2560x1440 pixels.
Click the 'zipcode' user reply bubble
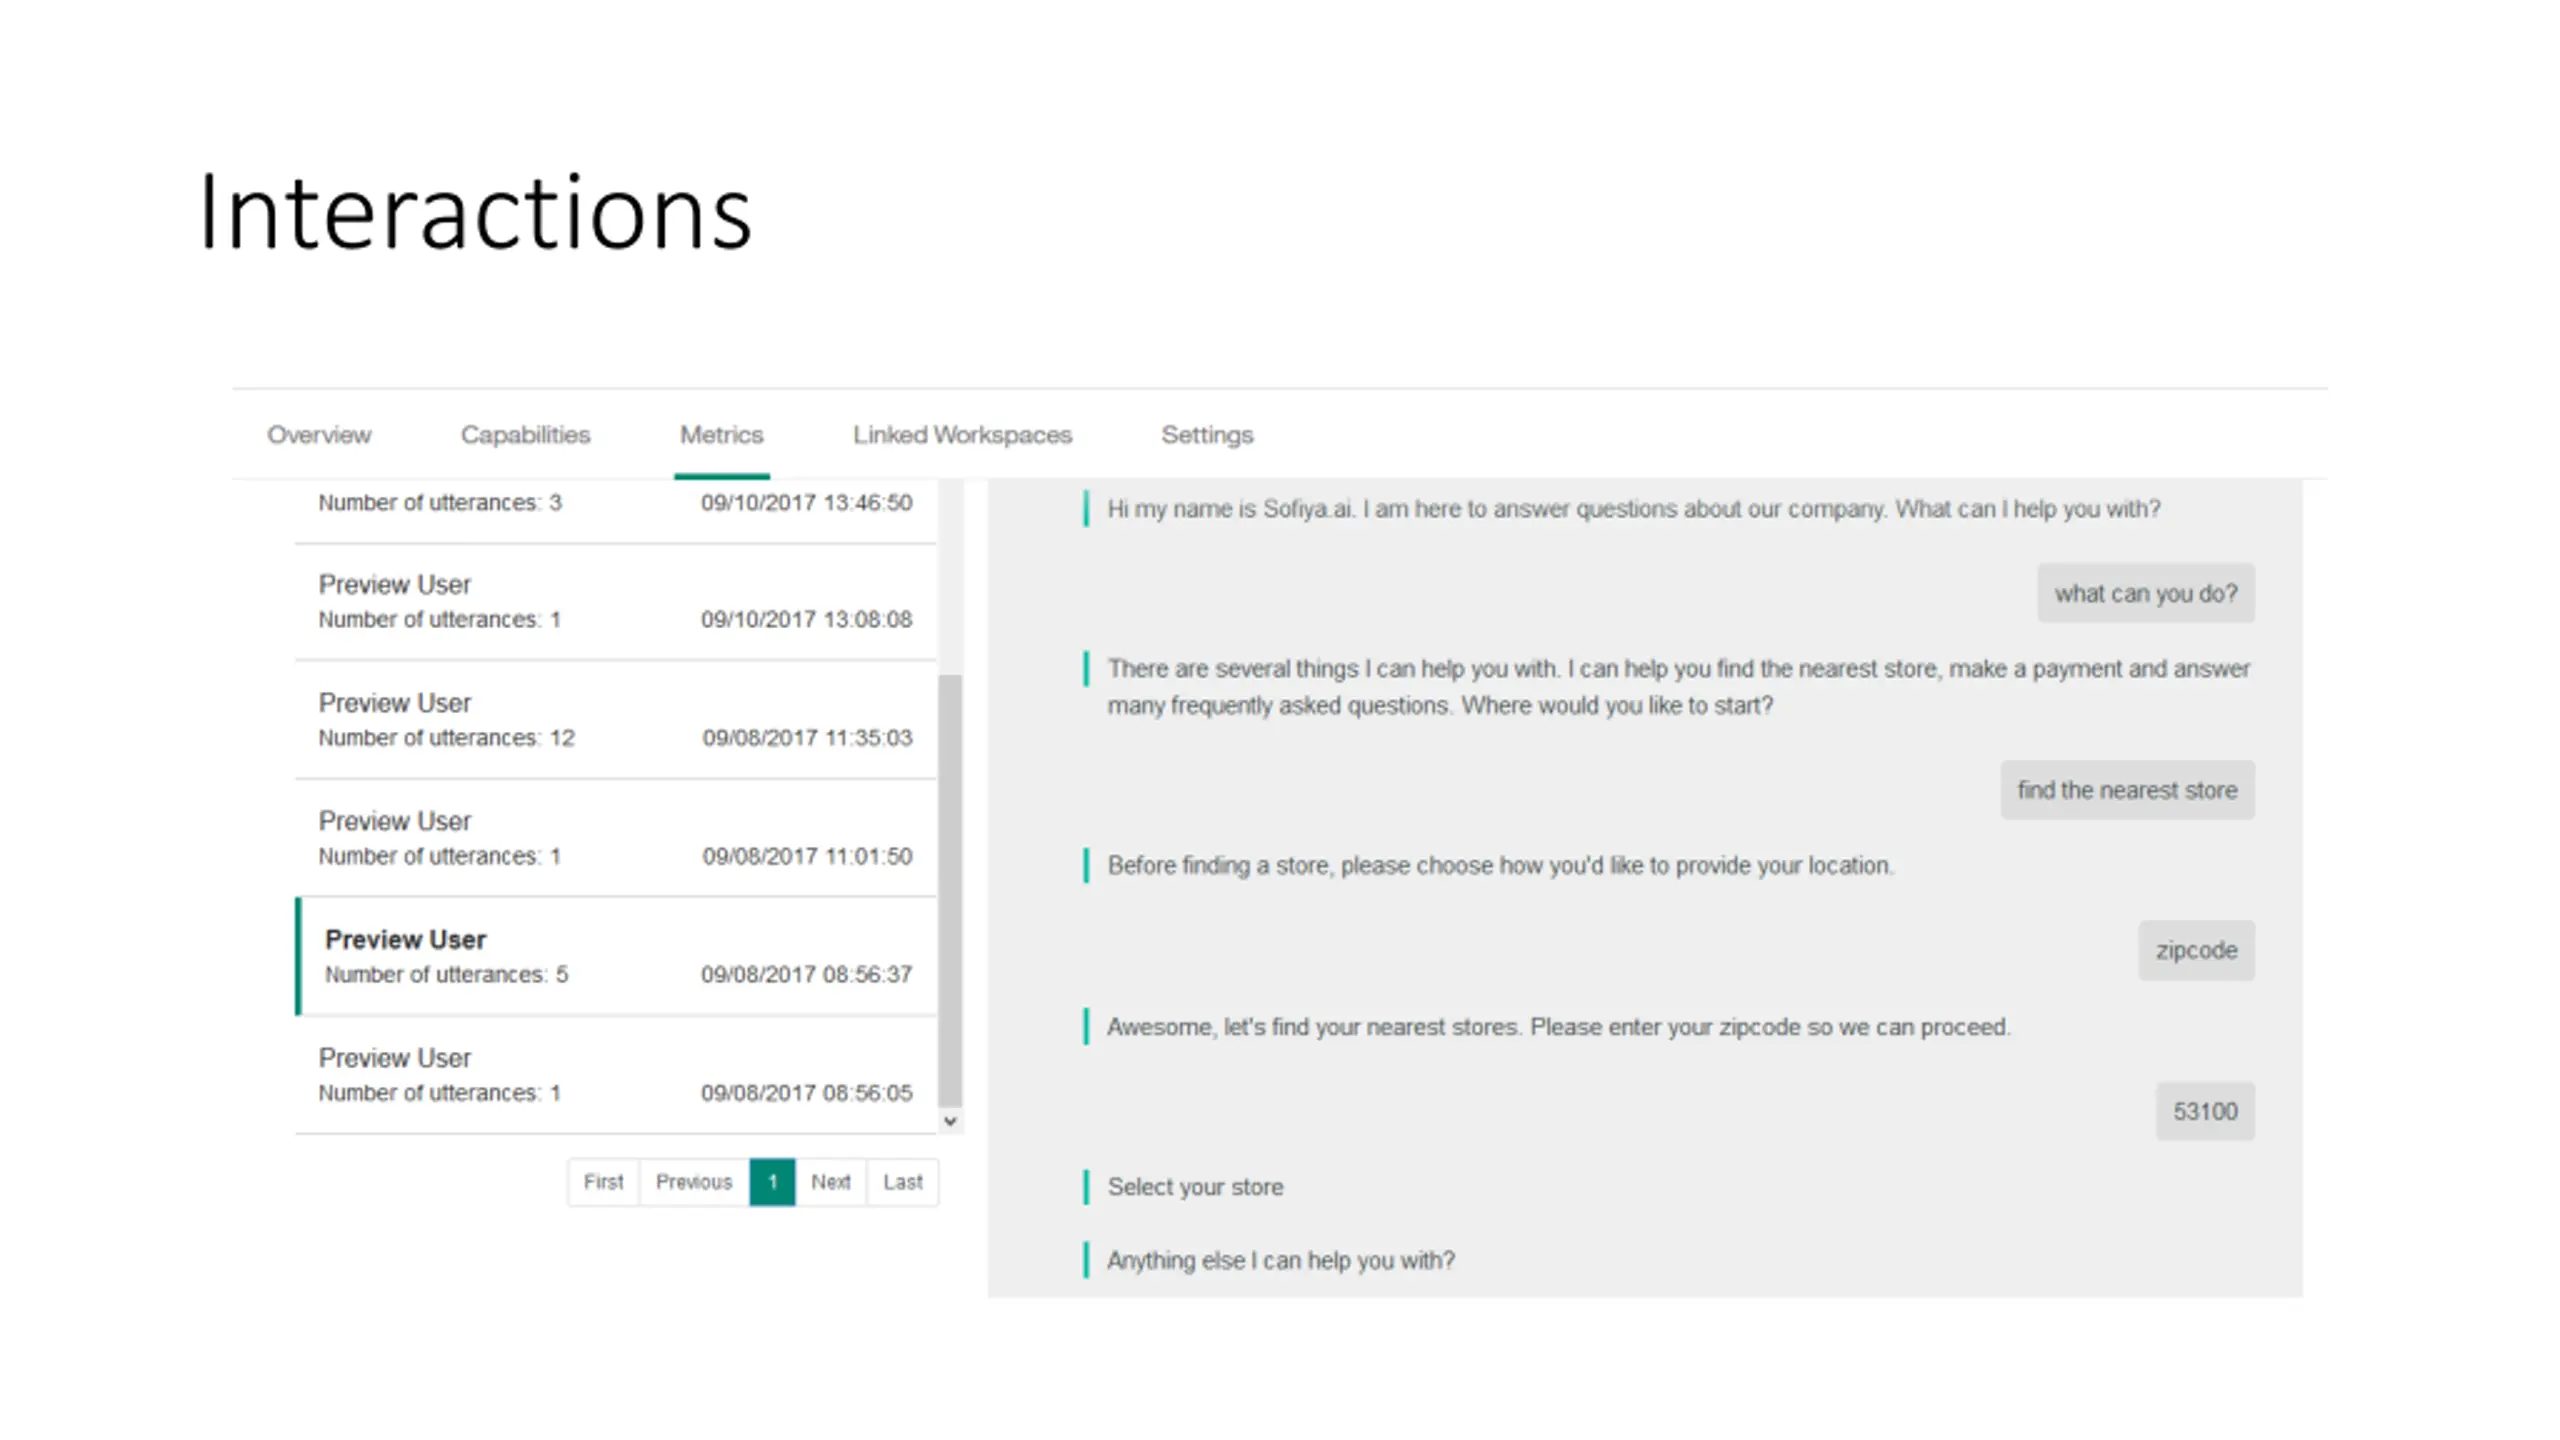[x=2196, y=950]
